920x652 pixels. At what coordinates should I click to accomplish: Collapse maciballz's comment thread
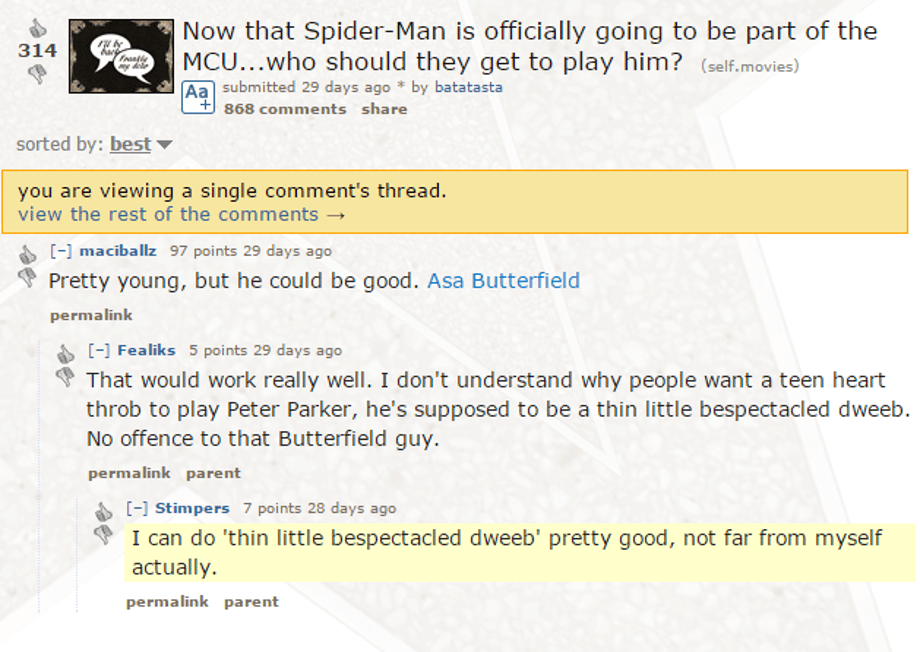pos(60,251)
